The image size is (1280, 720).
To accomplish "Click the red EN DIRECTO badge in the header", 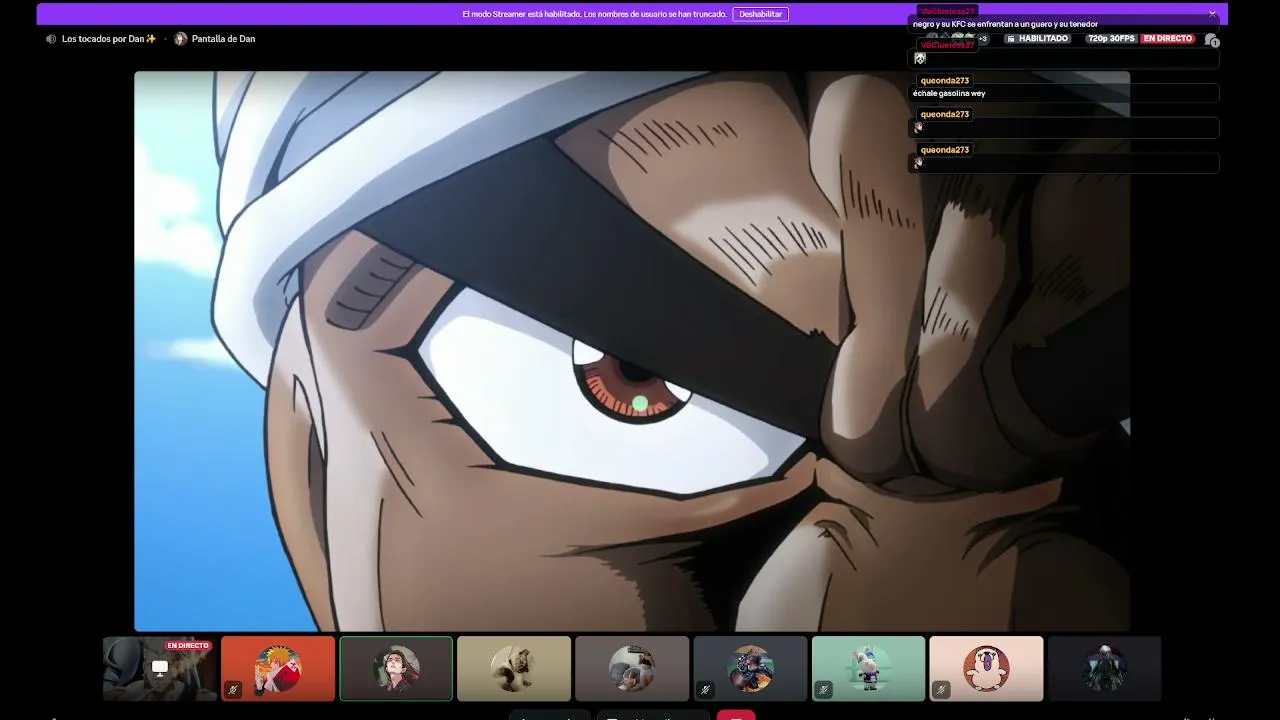I will point(1168,39).
